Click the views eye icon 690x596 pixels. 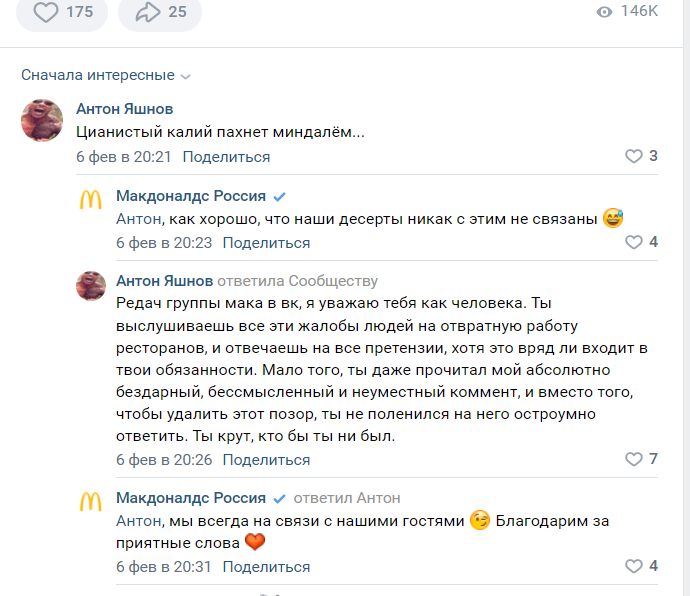603,12
